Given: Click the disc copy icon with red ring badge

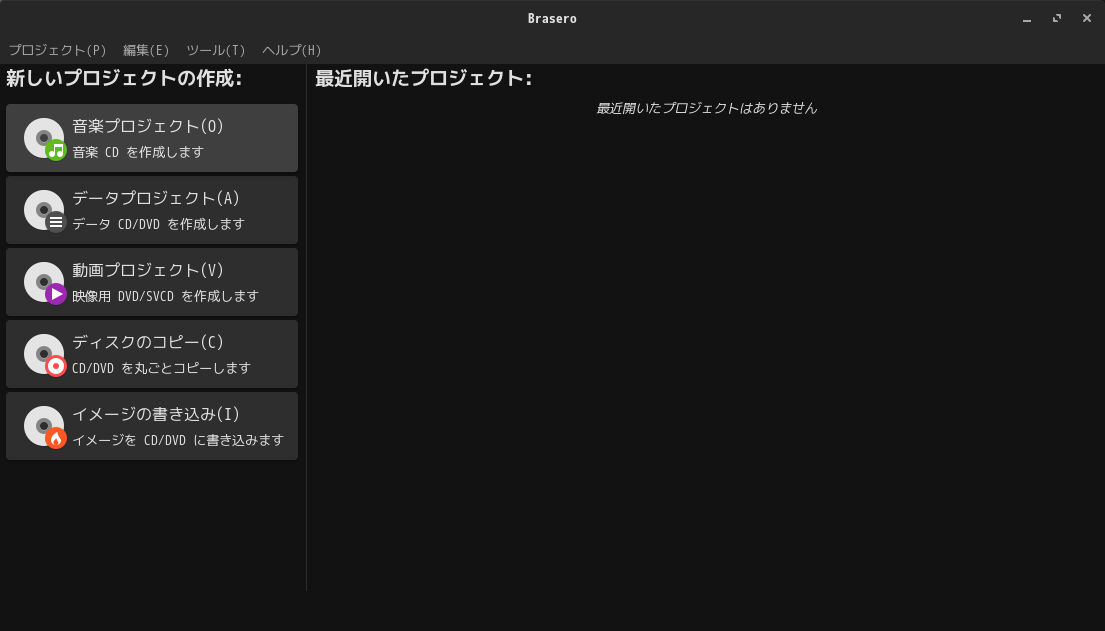Looking at the screenshot, I should 45,355.
